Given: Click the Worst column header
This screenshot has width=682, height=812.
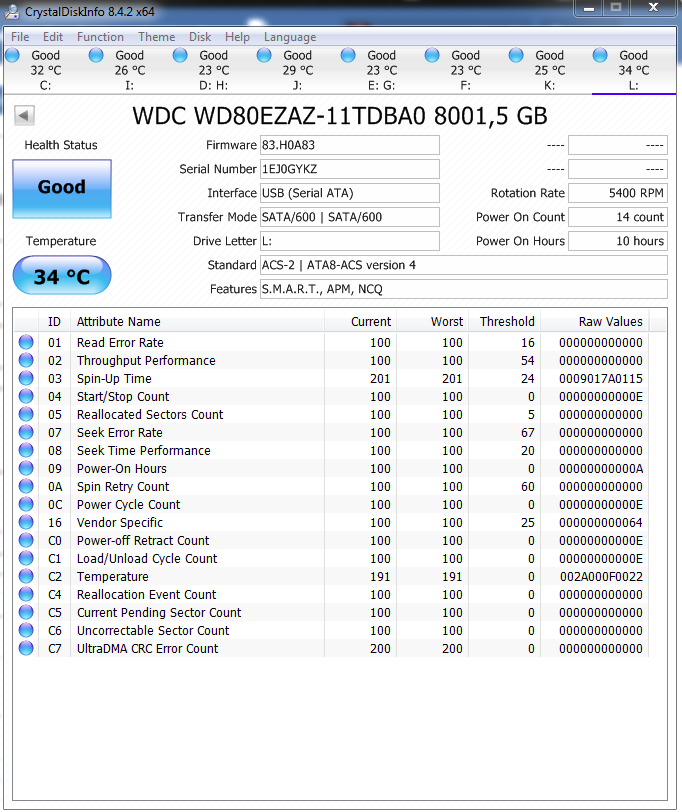Looking at the screenshot, I should click(x=432, y=322).
